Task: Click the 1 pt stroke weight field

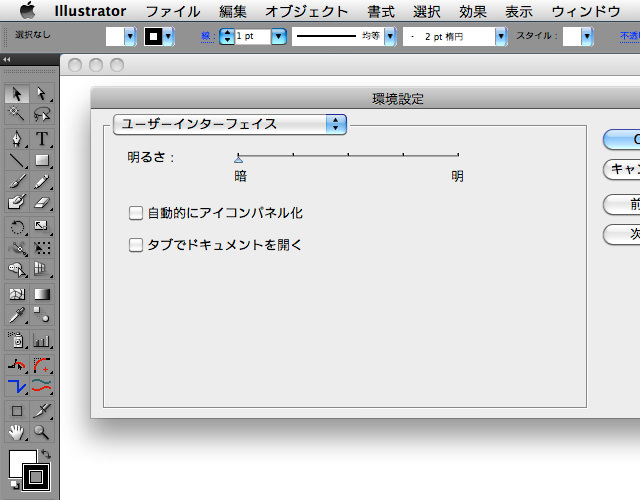Action: click(253, 36)
